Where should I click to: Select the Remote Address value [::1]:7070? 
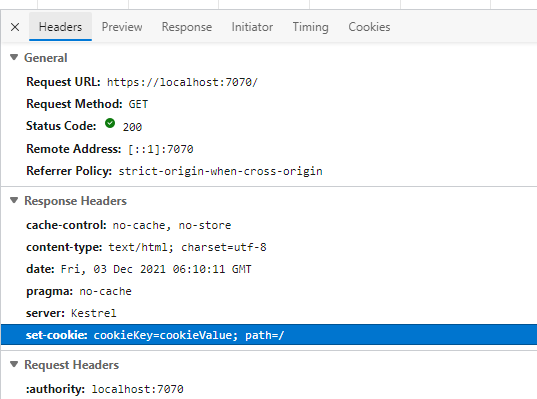point(161,149)
